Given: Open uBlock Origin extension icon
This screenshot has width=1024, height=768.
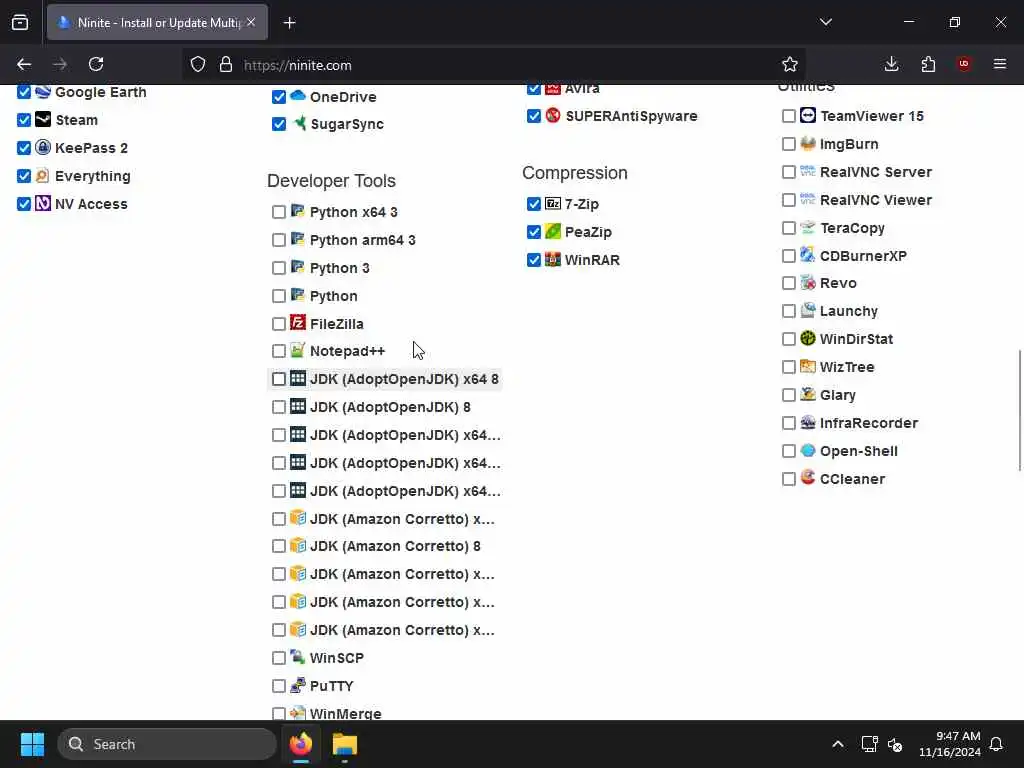Looking at the screenshot, I should (x=964, y=64).
